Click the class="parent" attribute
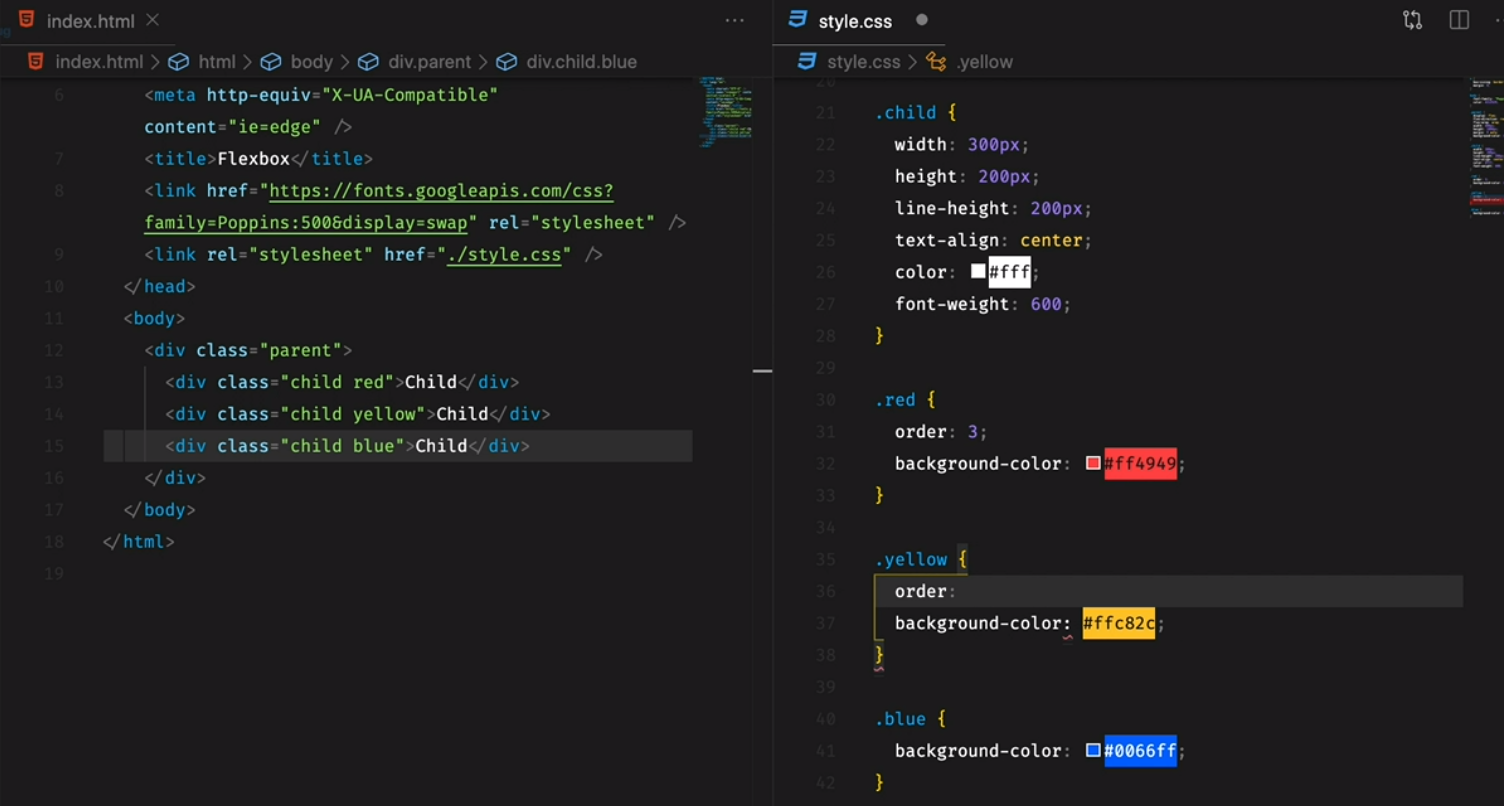The width and height of the screenshot is (1504, 806). click(x=269, y=350)
